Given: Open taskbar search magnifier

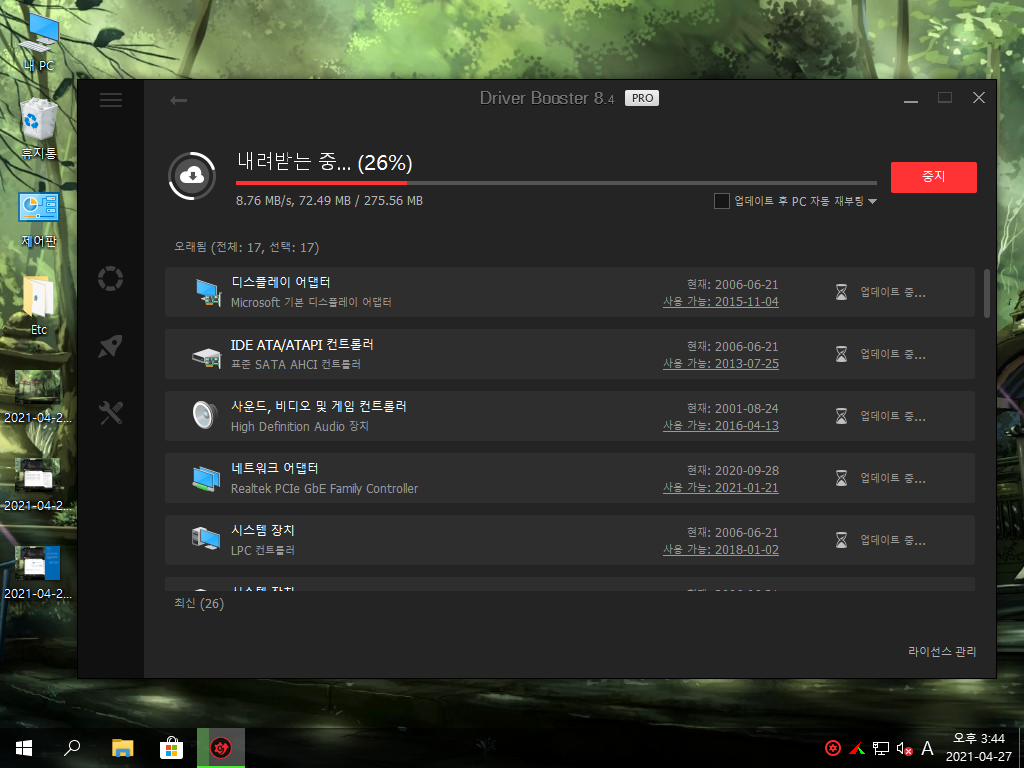Looking at the screenshot, I should click(72, 748).
